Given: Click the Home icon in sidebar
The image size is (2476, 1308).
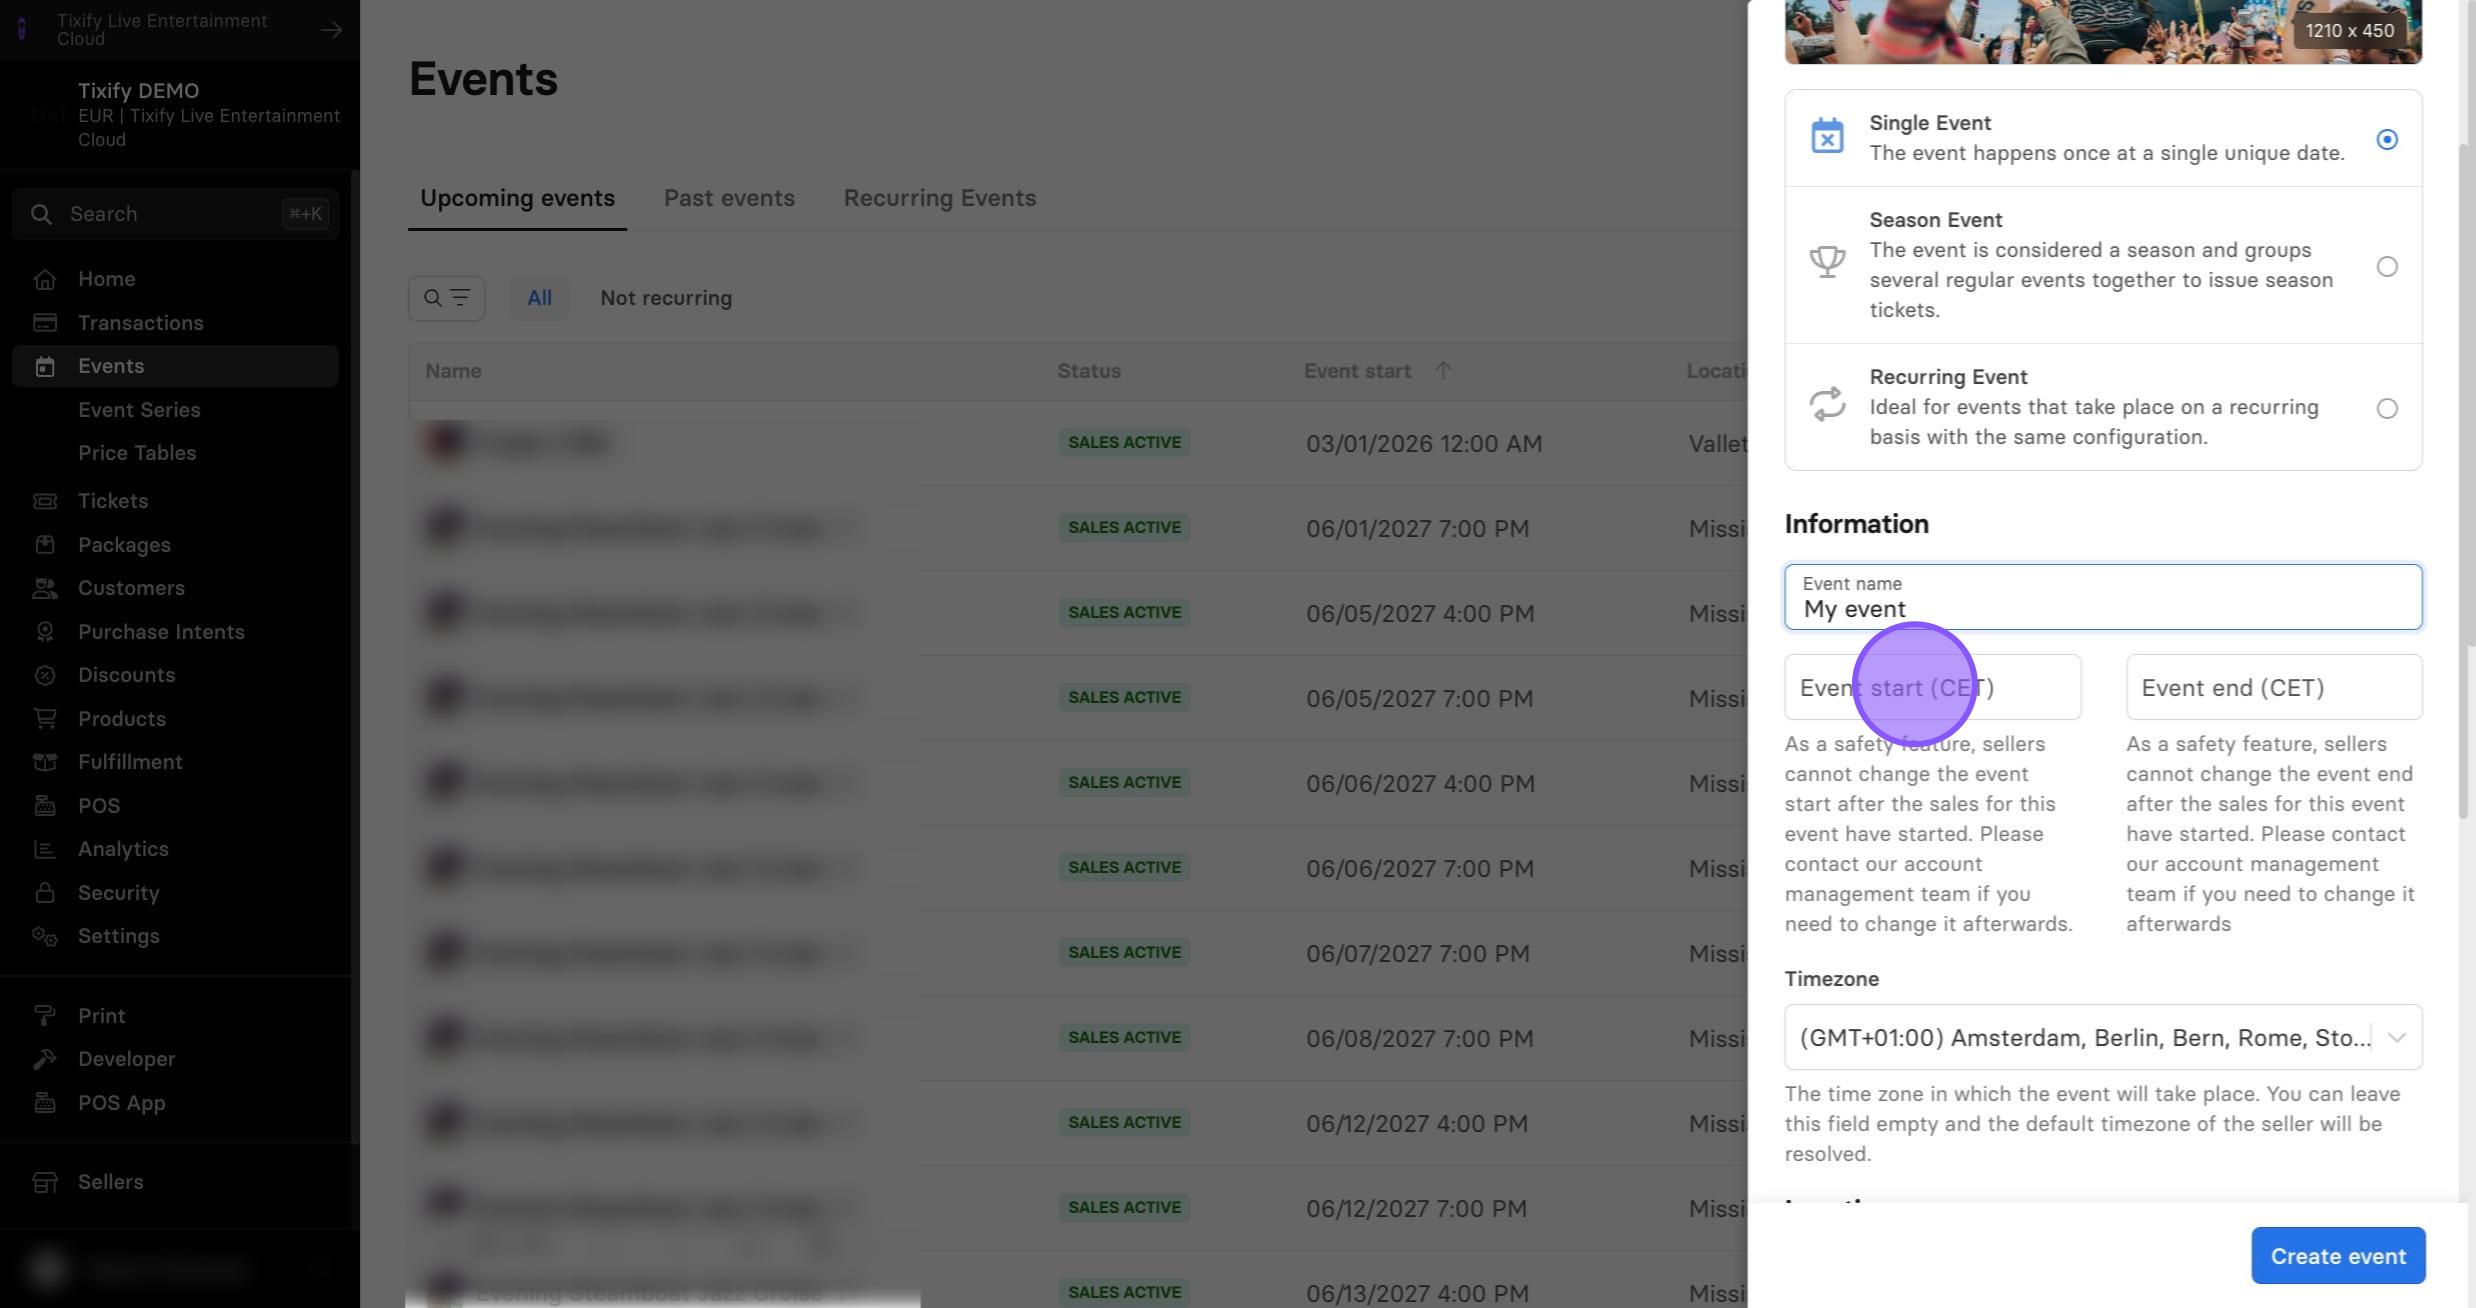Looking at the screenshot, I should click(44, 280).
